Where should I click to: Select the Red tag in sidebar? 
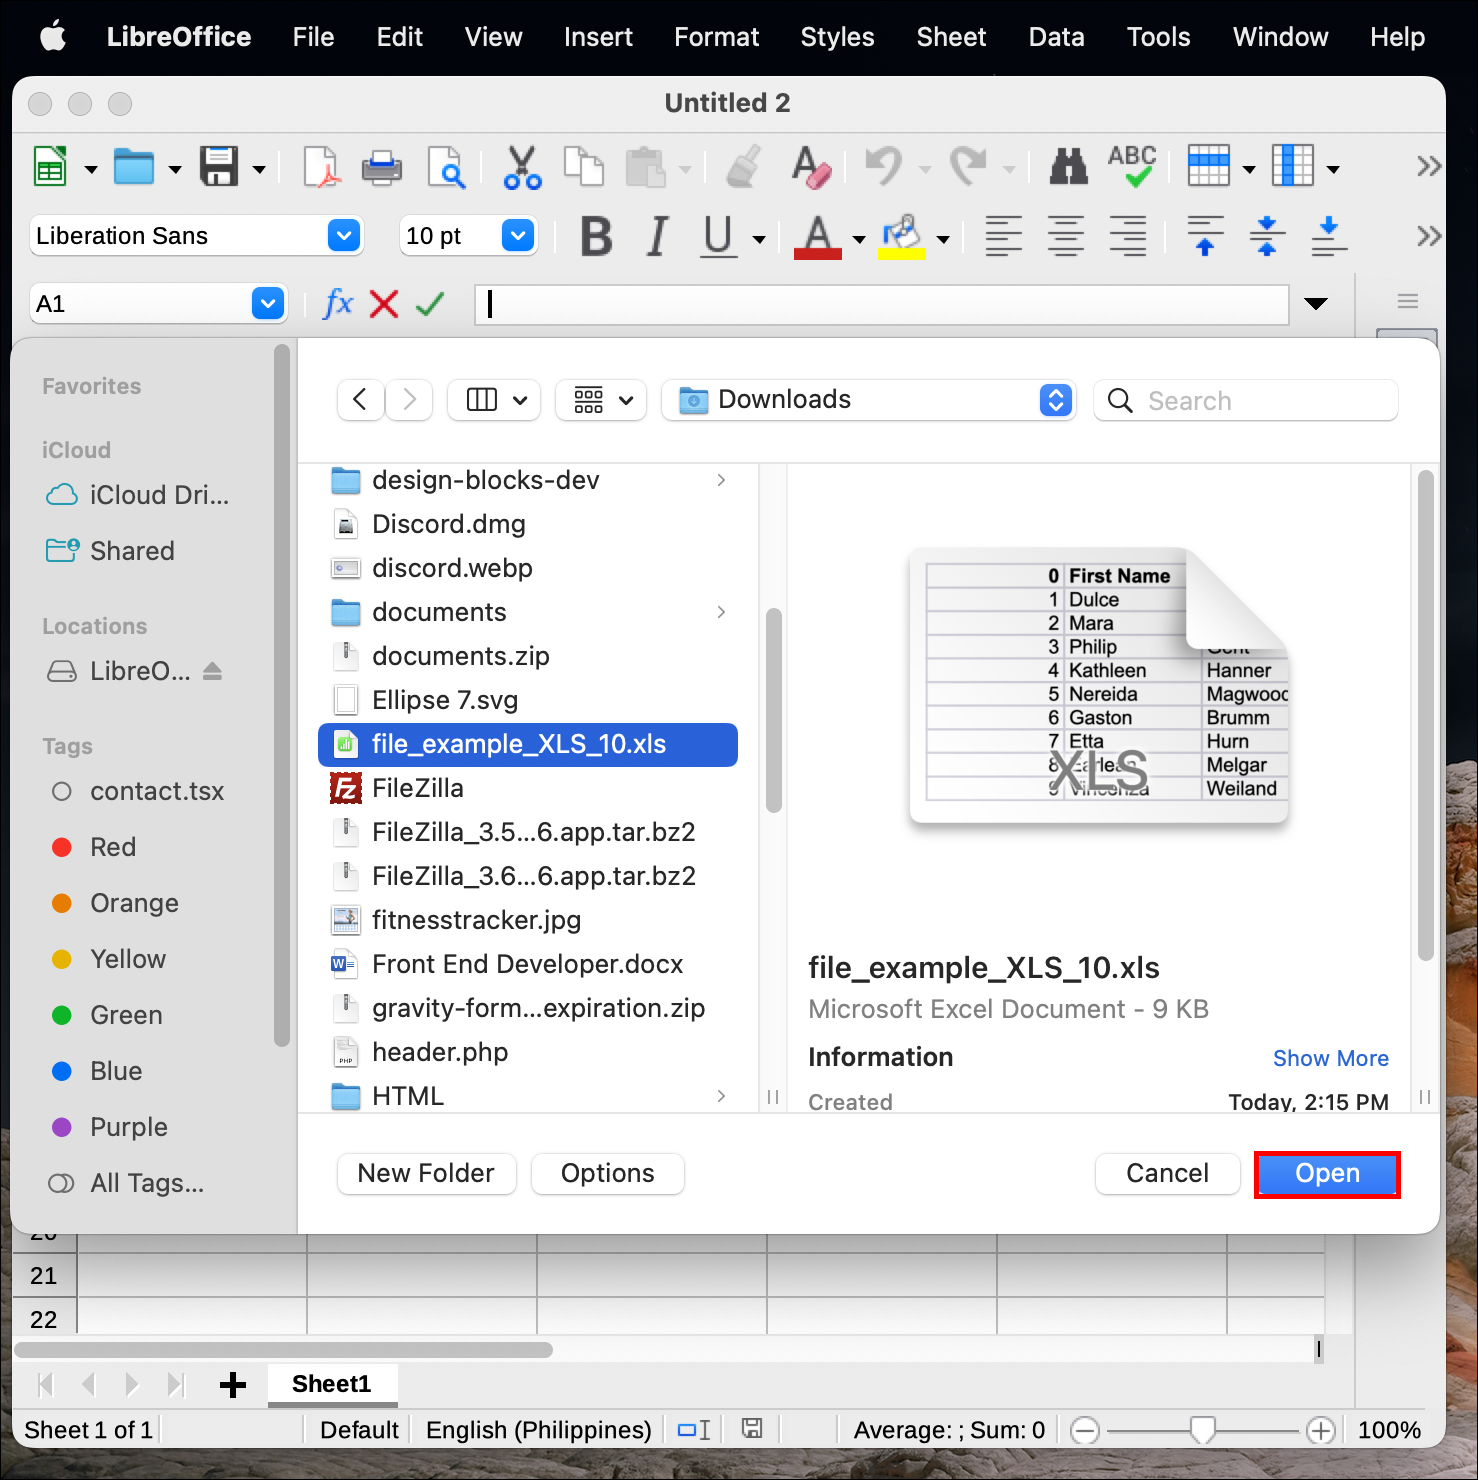[x=112, y=847]
